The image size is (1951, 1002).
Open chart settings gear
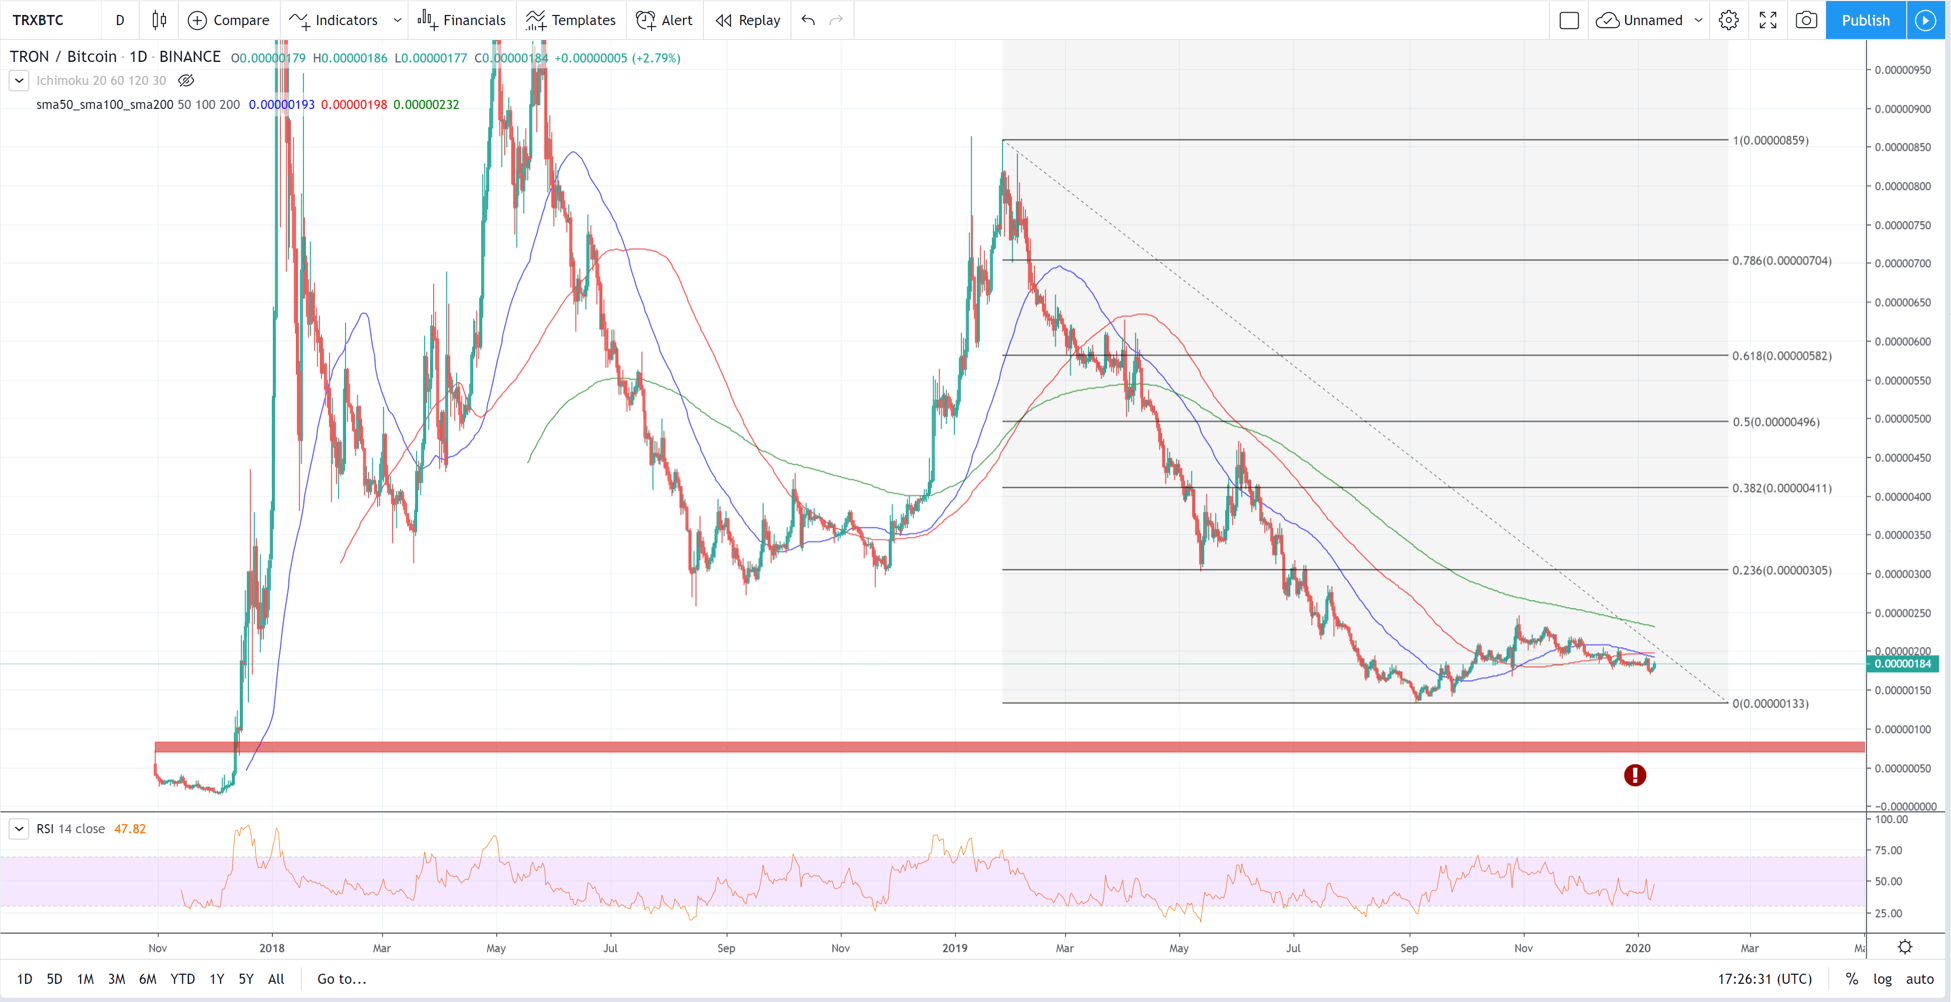tap(1728, 20)
